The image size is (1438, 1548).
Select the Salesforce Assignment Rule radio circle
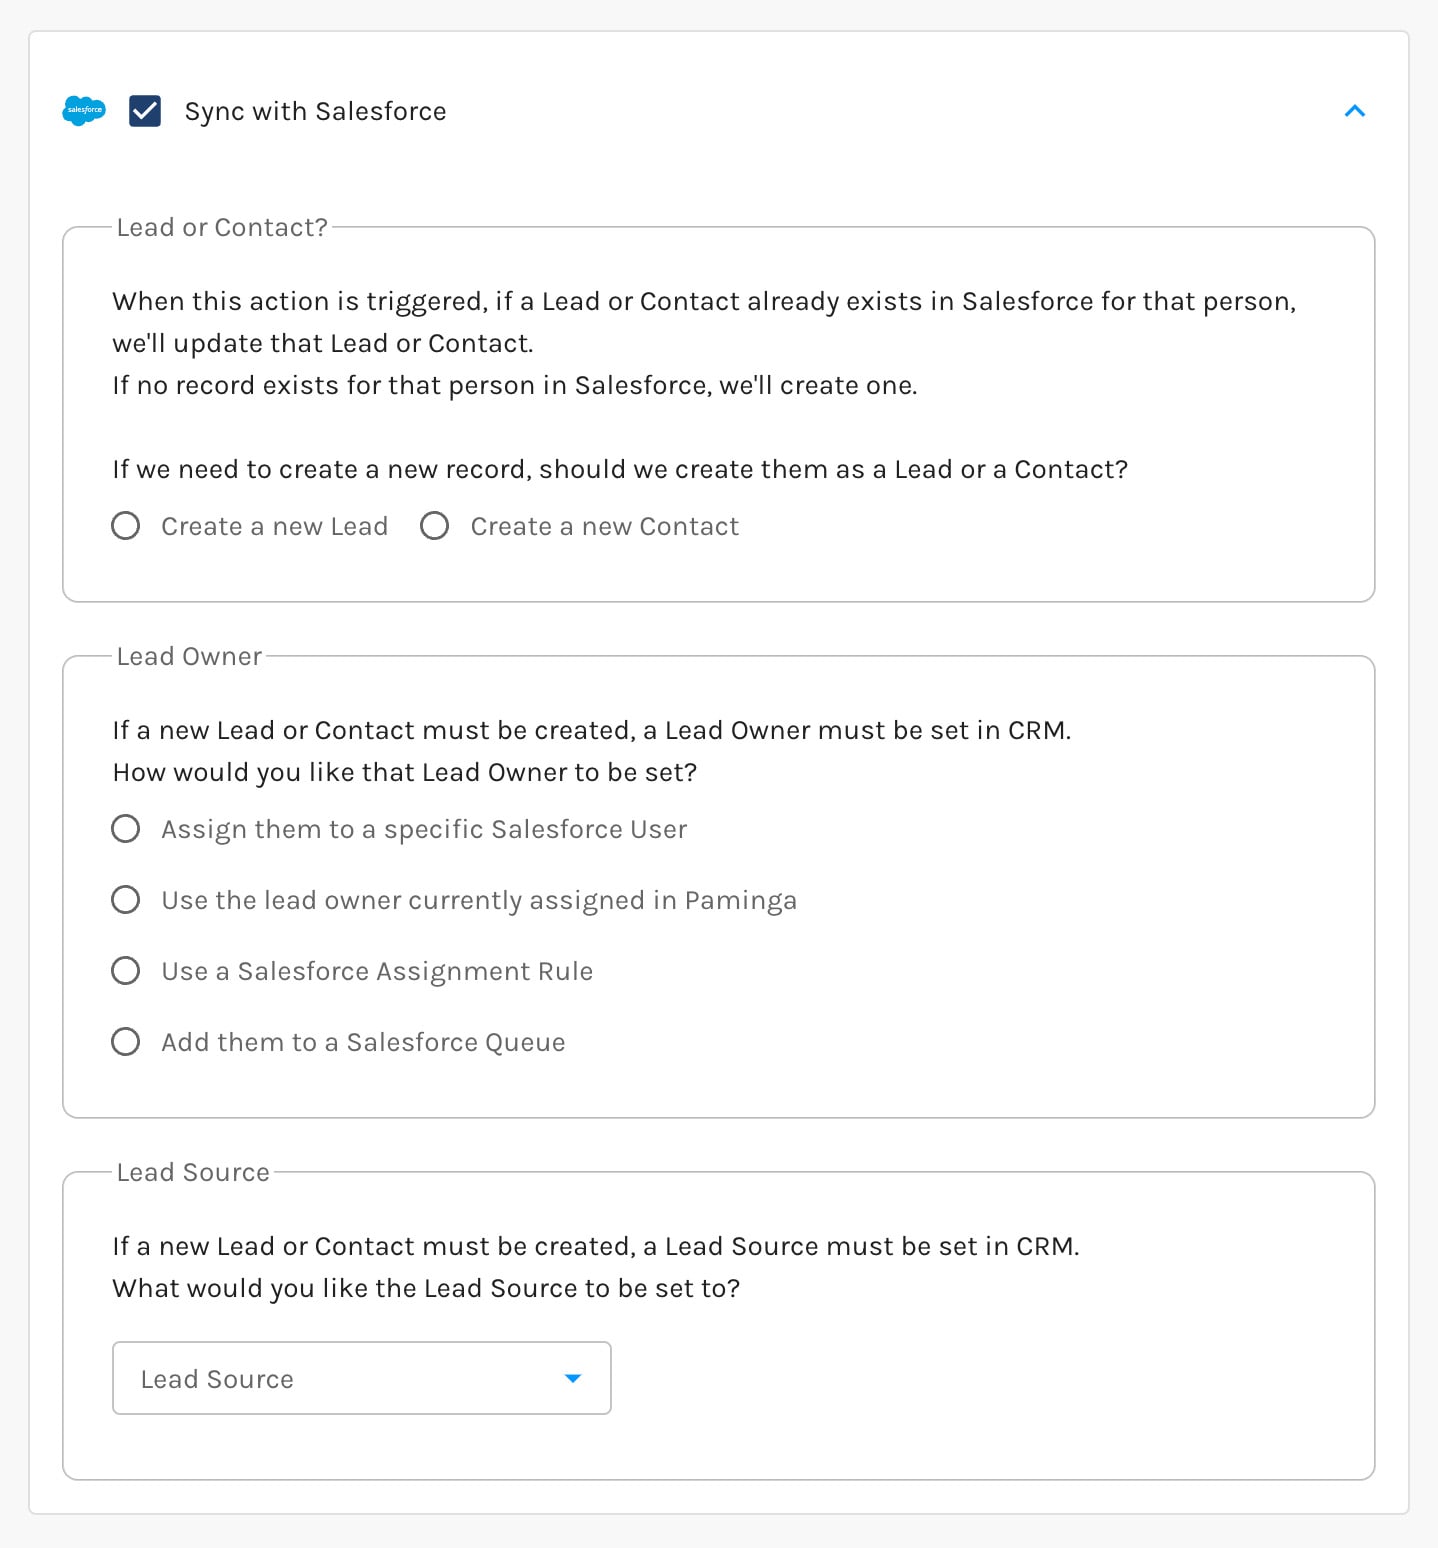[126, 971]
